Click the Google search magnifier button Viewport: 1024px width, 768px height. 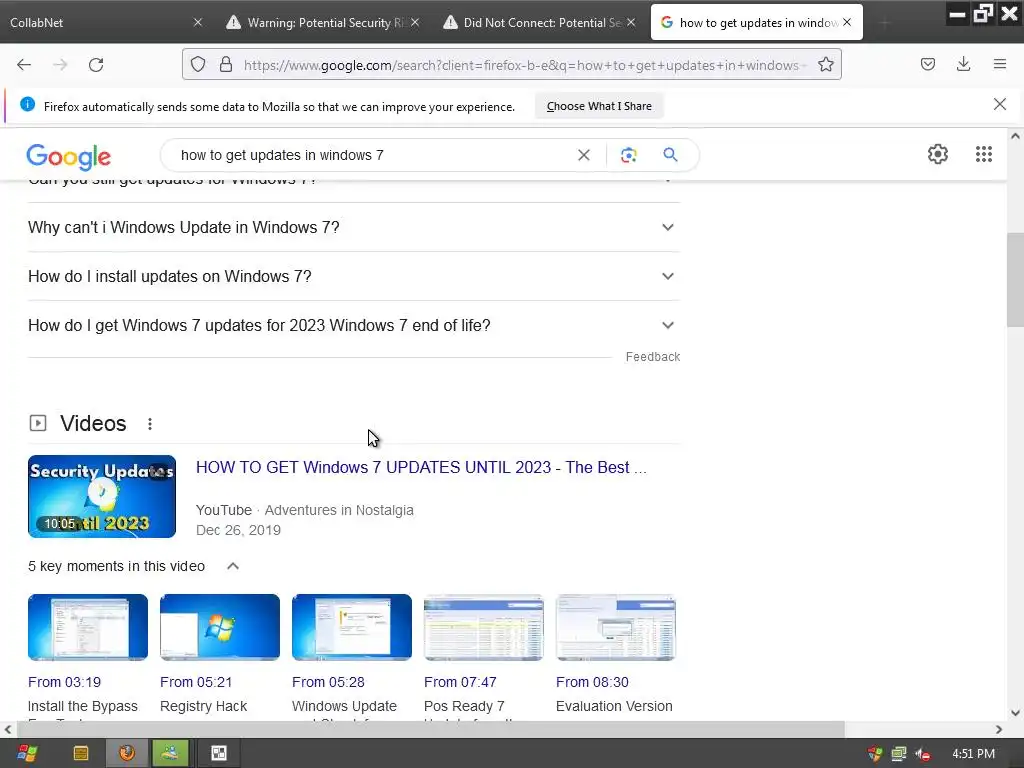[x=670, y=155]
